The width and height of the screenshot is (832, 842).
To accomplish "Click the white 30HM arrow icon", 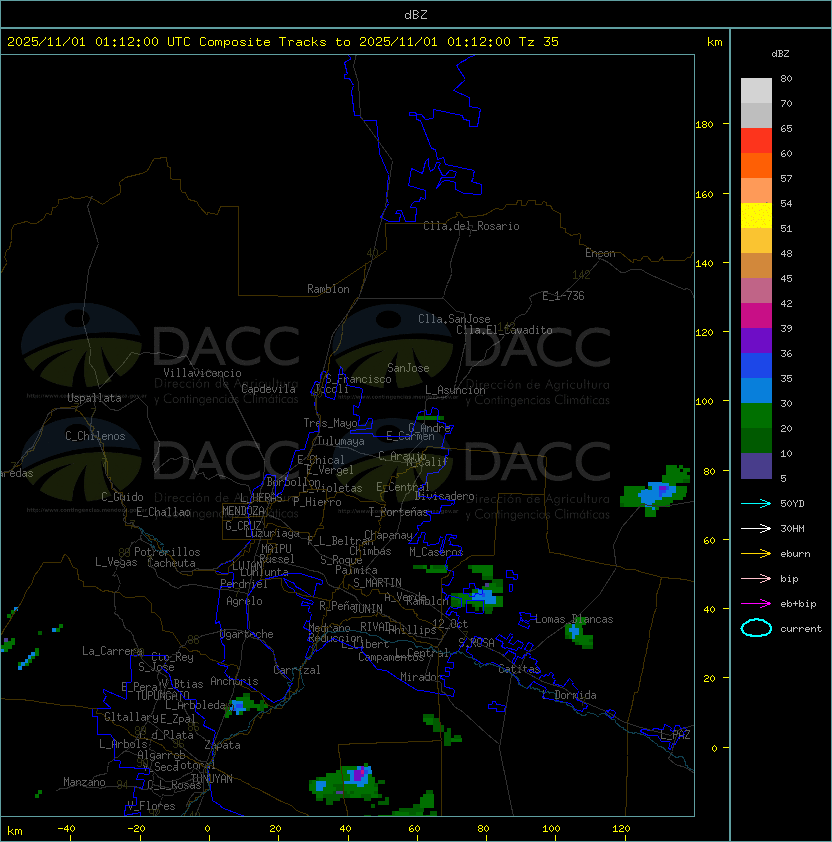I will [x=756, y=528].
